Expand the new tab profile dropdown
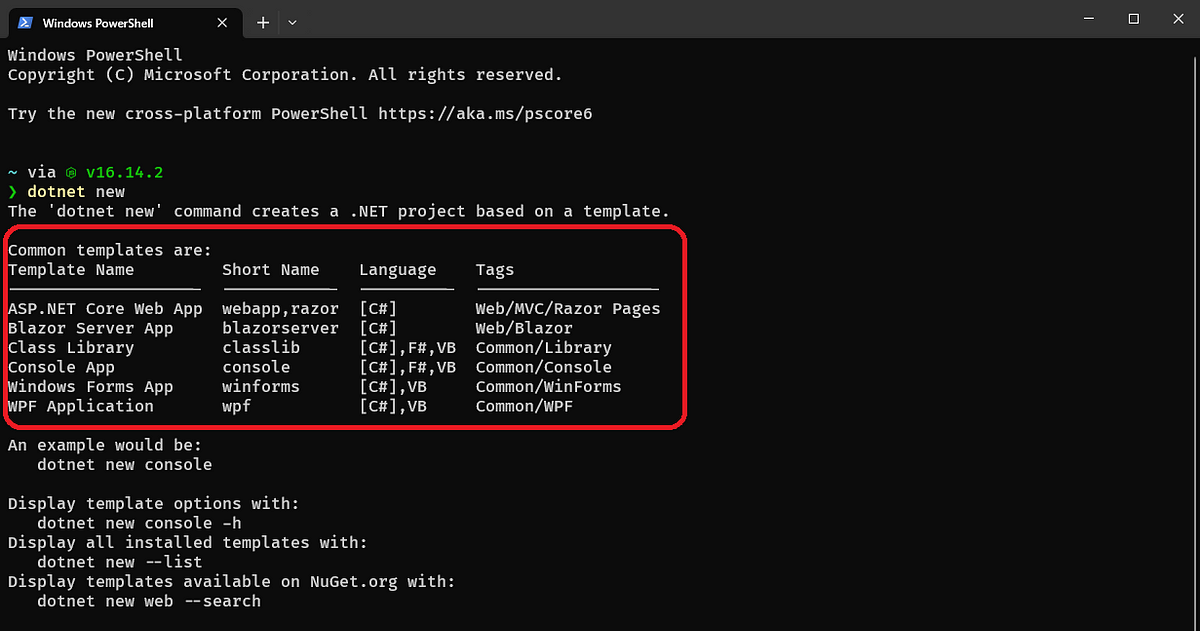 tap(292, 22)
